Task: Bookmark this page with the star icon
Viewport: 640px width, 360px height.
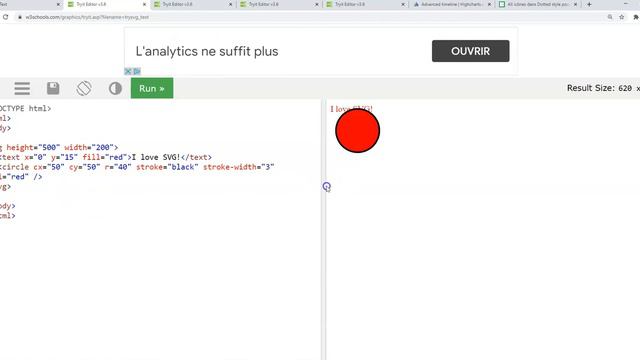Action: point(622,17)
